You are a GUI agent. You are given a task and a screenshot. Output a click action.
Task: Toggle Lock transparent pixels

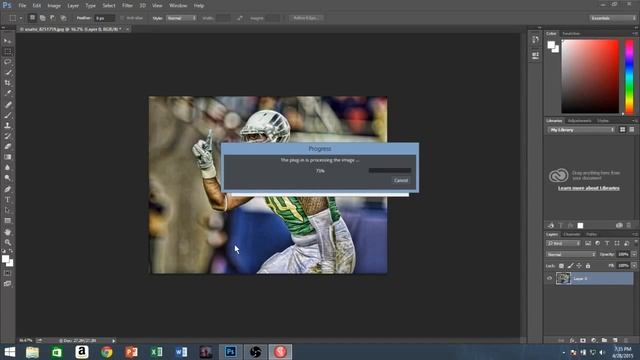pos(561,266)
